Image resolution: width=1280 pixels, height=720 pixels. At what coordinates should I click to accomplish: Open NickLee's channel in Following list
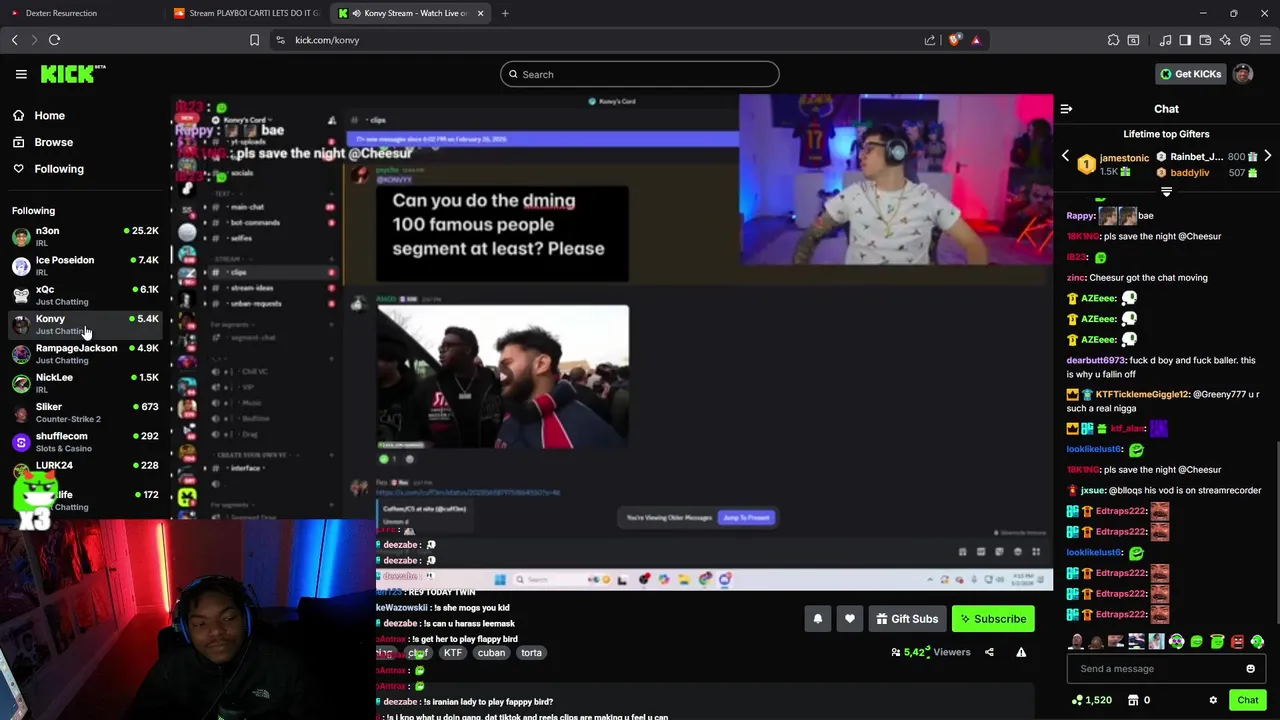(x=85, y=383)
